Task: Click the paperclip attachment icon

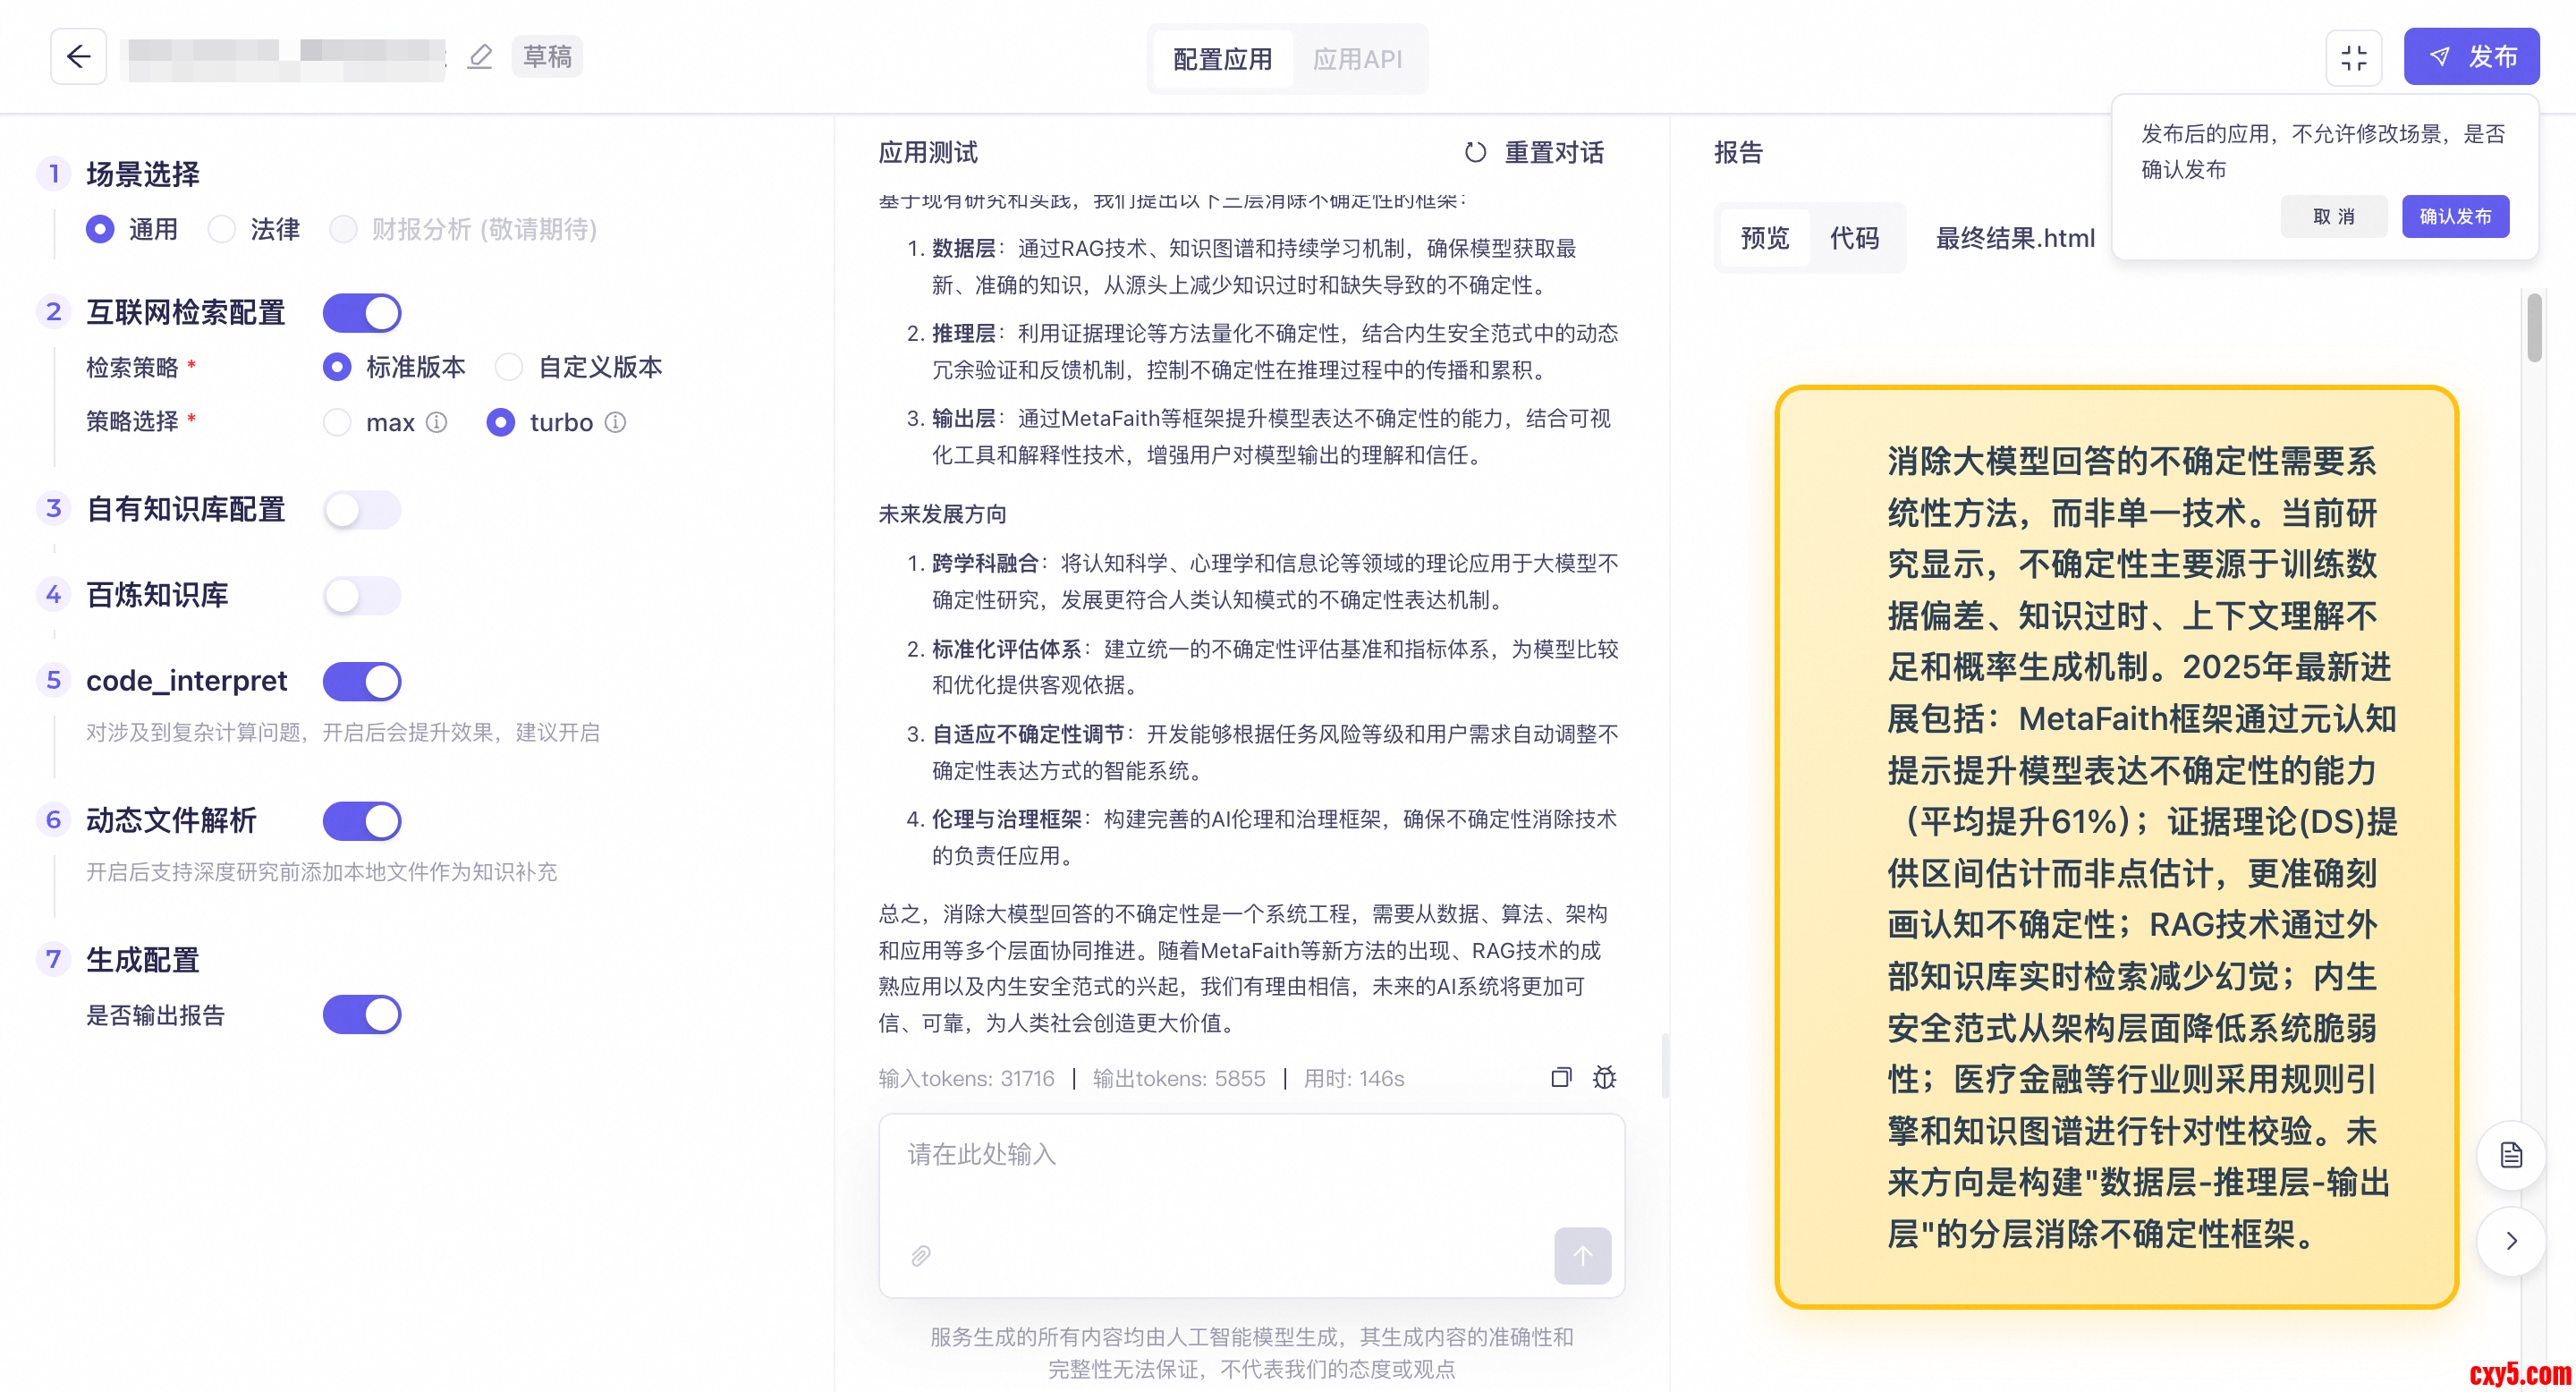Action: tap(920, 1255)
